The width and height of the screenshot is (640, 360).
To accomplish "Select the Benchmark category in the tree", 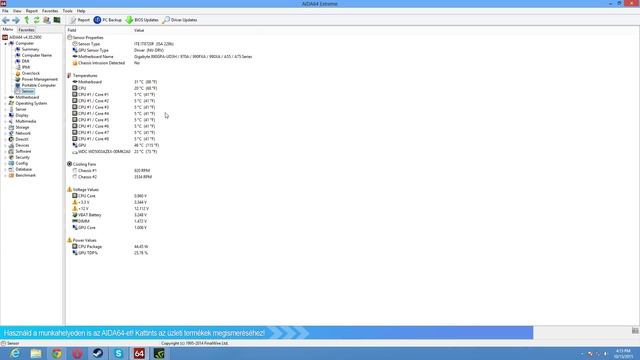I will coord(22,176).
